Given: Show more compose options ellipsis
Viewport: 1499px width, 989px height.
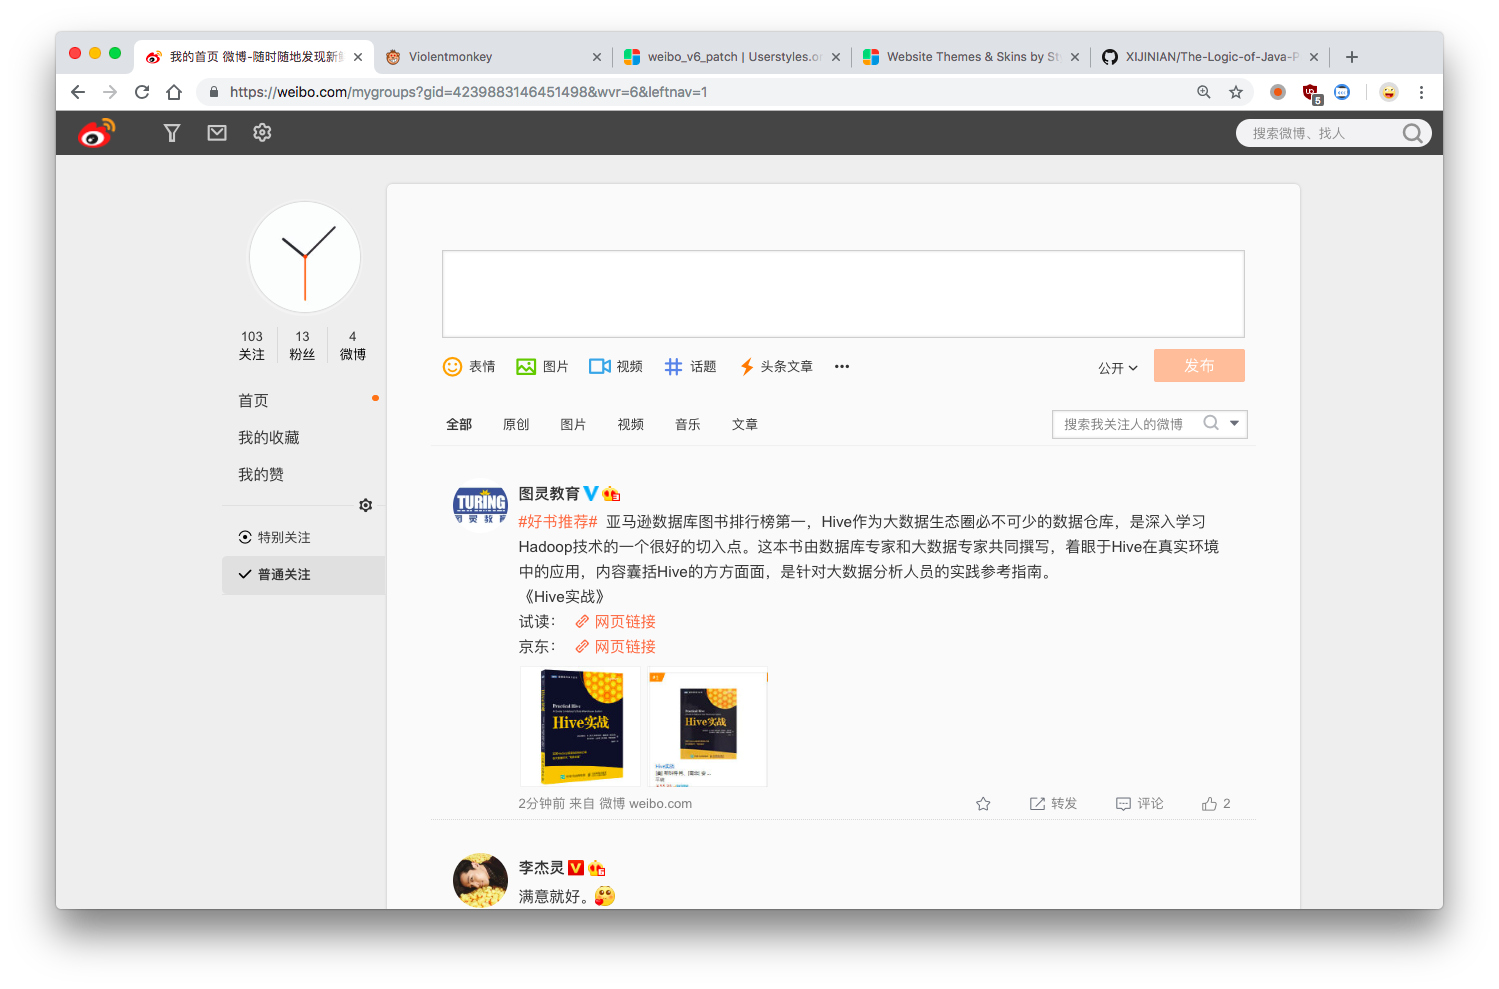Looking at the screenshot, I should coord(842,367).
